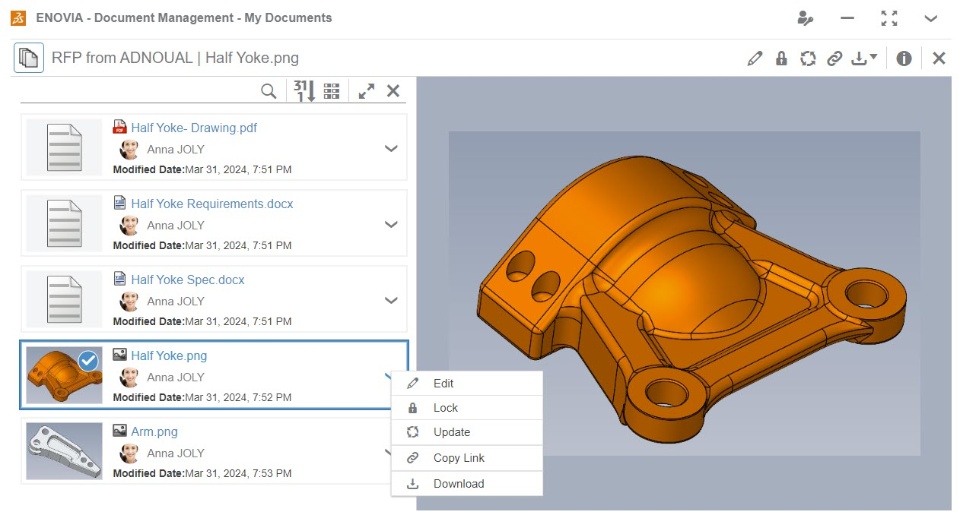Viewport: 960px width, 515px height.
Task: Click Anna JOLY avatar under Half Yoke Requirements.docx
Action: 129,225
